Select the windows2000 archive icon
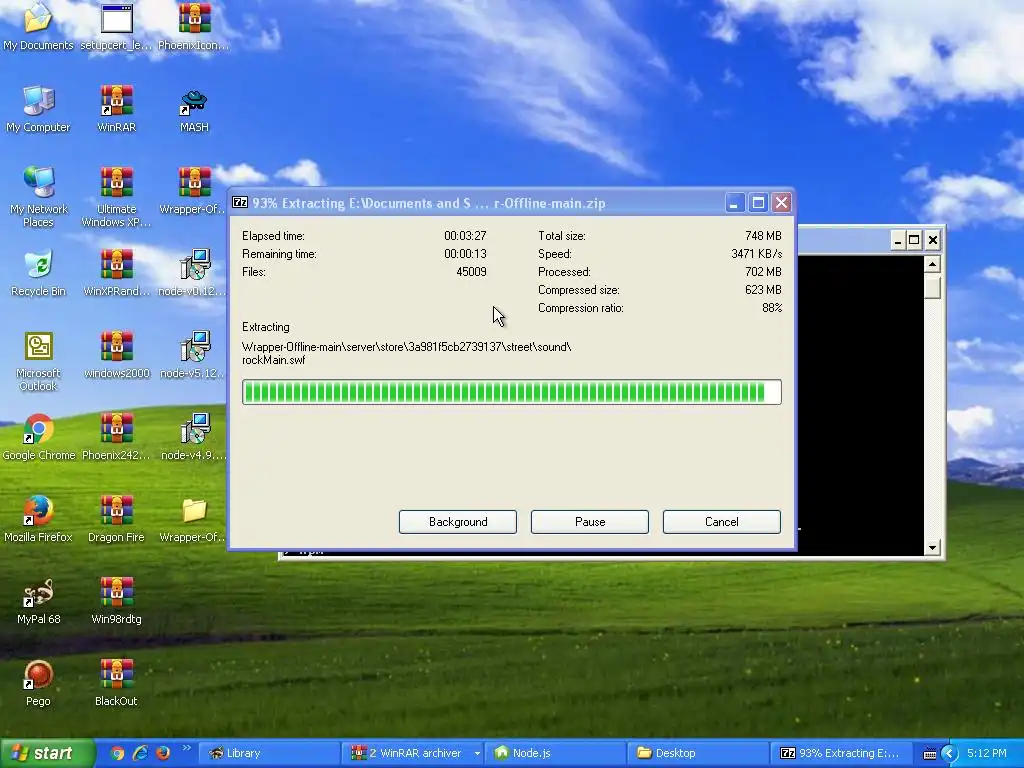Screen dimensions: 1024x768 pos(116,355)
